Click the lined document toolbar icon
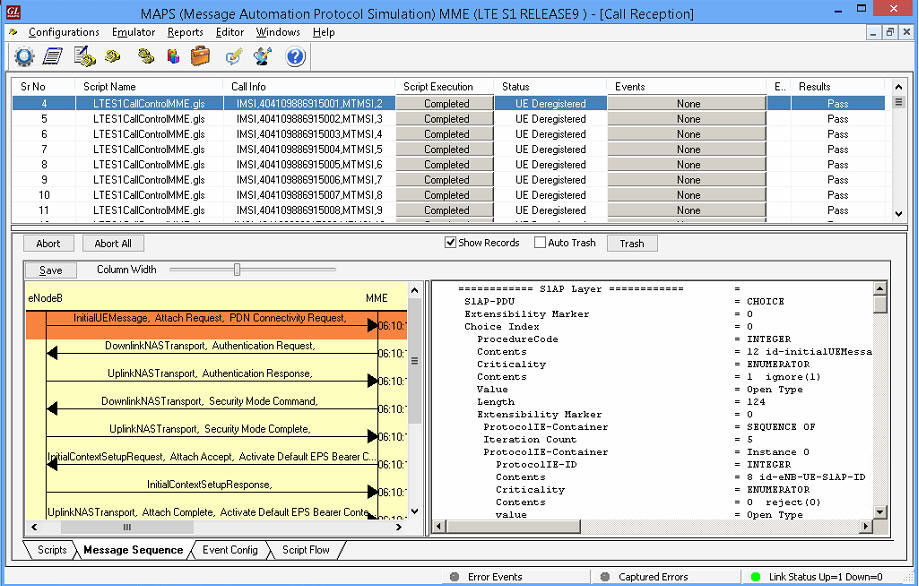Viewport: 919px width, 586px height. [53, 56]
